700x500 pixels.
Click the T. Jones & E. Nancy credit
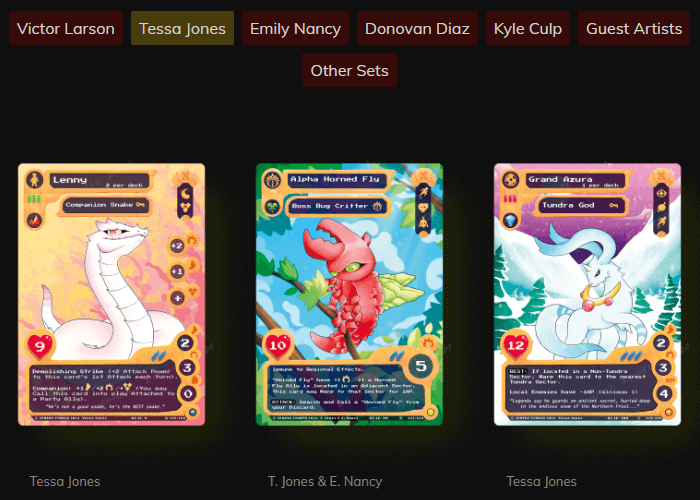point(325,481)
